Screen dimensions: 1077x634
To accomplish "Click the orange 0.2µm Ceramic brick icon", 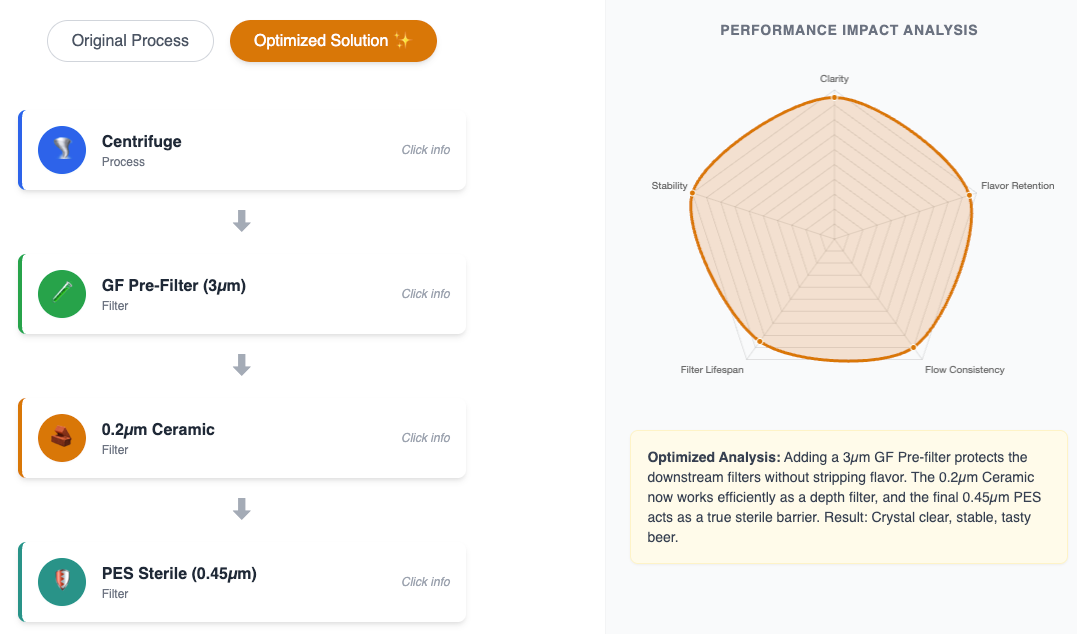I will point(62,438).
